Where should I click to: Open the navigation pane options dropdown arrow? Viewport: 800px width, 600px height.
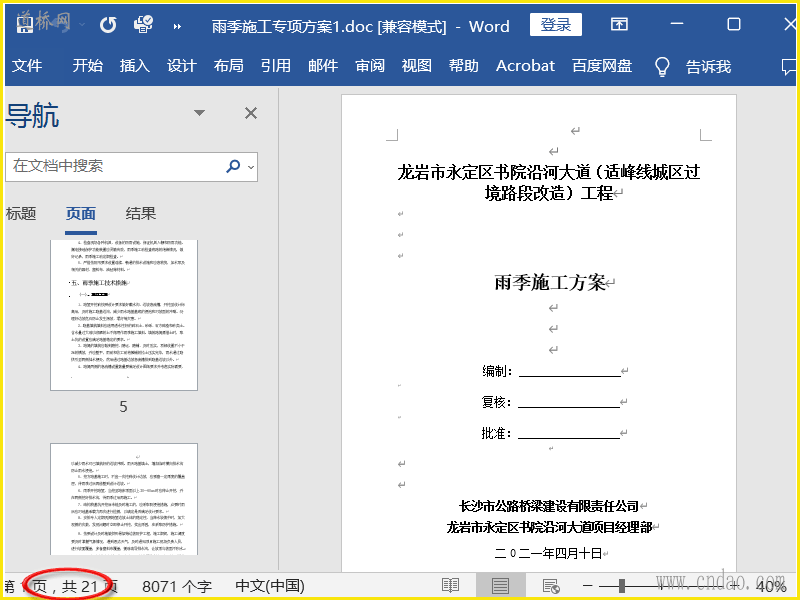pyautogui.click(x=199, y=113)
